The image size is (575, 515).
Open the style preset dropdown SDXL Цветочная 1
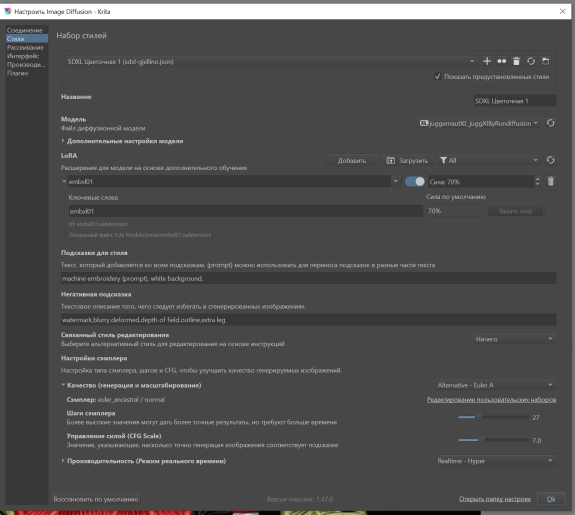271,61
